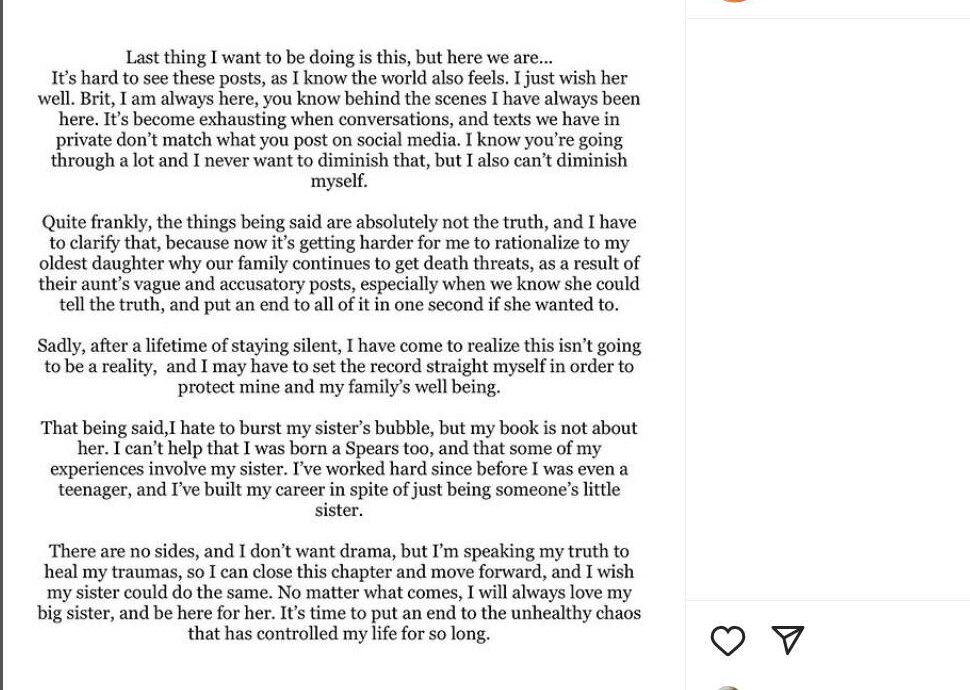Click the line 'Last thing I want to be doing'
Viewport: 970px width, 690px height.
click(339, 57)
